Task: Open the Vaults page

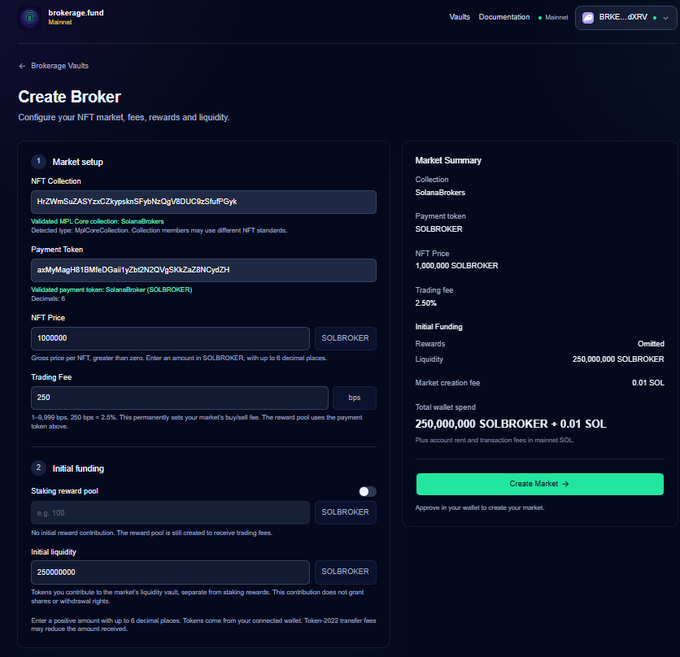Action: click(x=459, y=17)
